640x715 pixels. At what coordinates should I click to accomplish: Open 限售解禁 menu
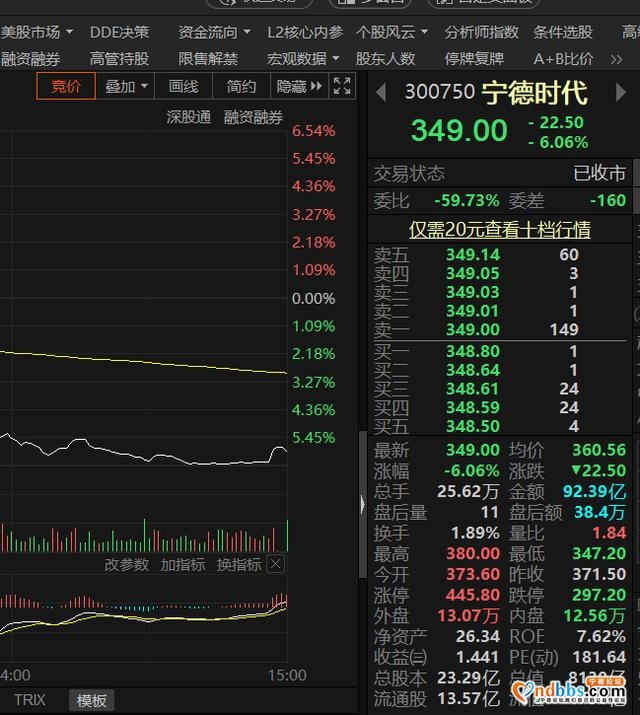coord(208,59)
